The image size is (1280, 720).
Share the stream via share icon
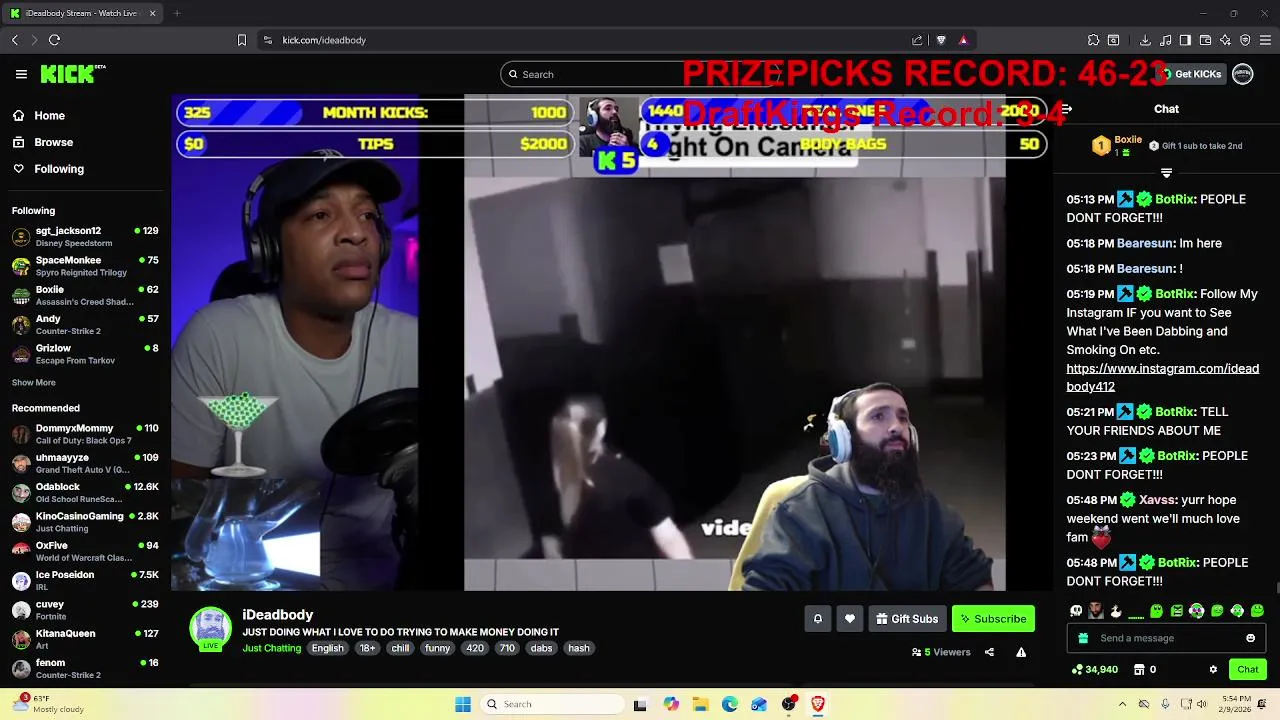989,652
